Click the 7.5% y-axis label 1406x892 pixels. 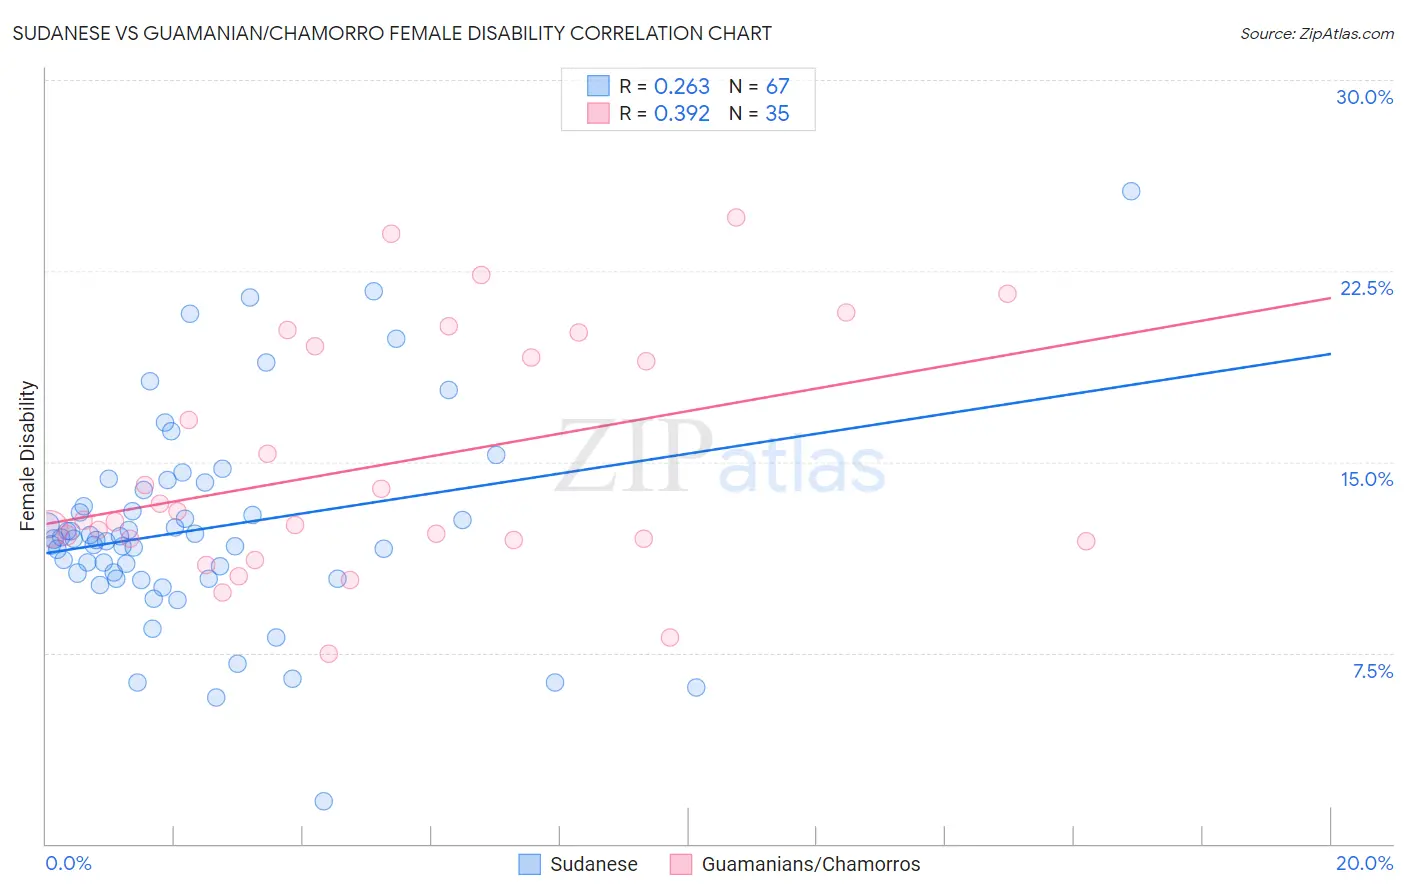point(1372,671)
